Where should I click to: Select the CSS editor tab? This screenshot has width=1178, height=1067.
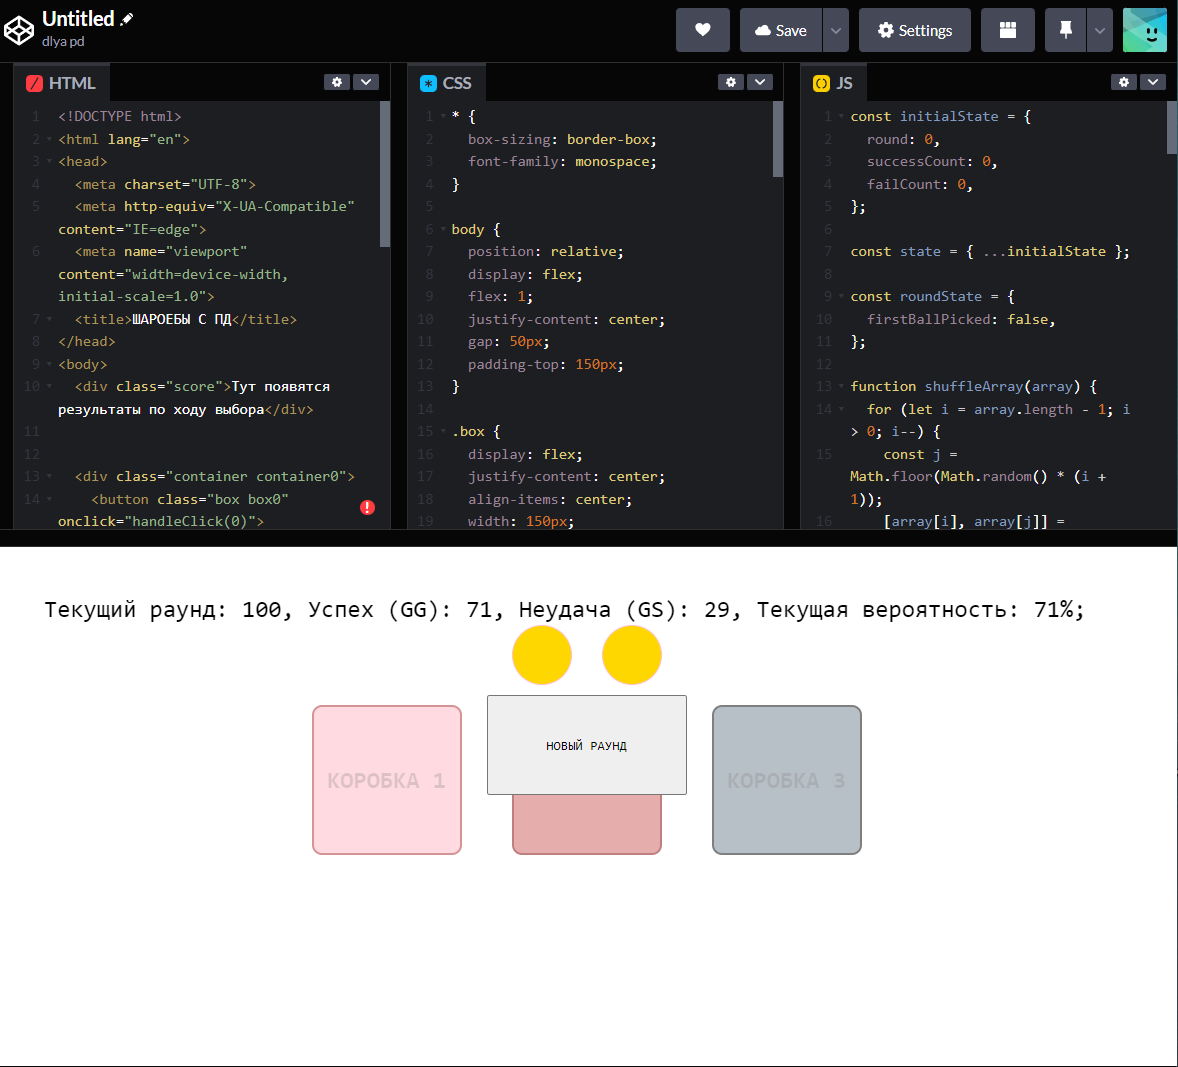[446, 83]
